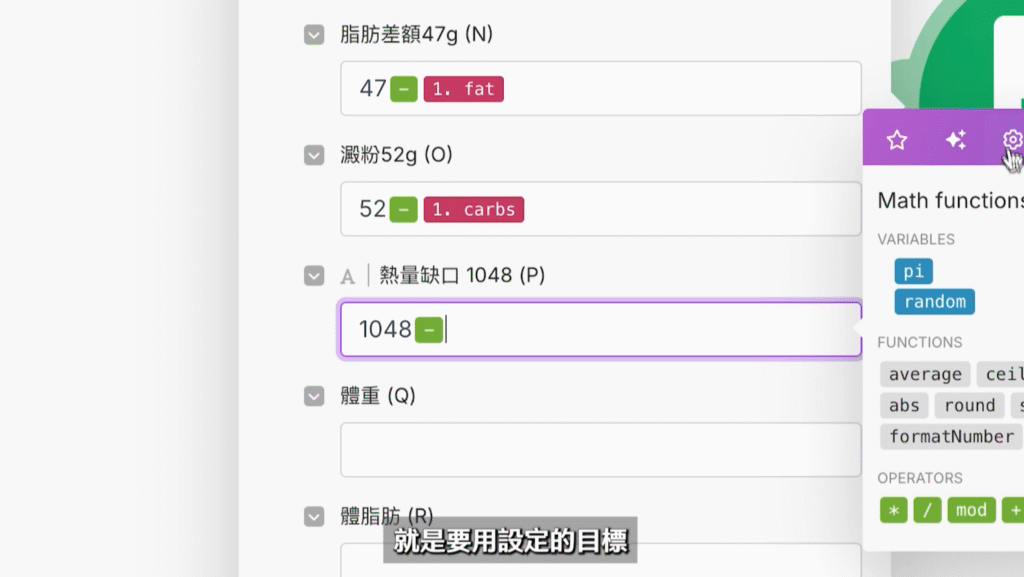Insert the mod operator
Image resolution: width=1024 pixels, height=577 pixels.
[x=971, y=510]
